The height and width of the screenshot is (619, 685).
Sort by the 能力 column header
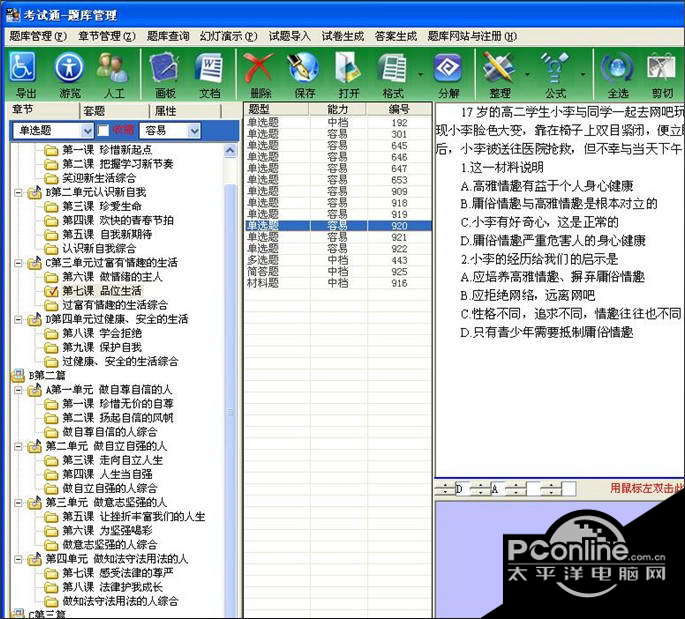(338, 109)
